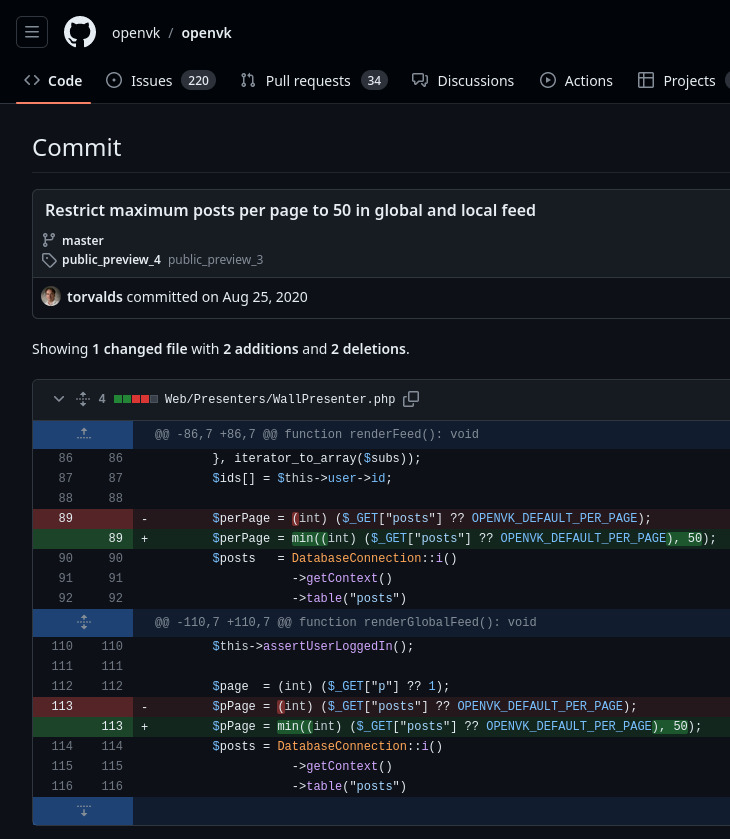Click the diffstat colored squares
Screen dimensions: 730x839
[136, 399]
